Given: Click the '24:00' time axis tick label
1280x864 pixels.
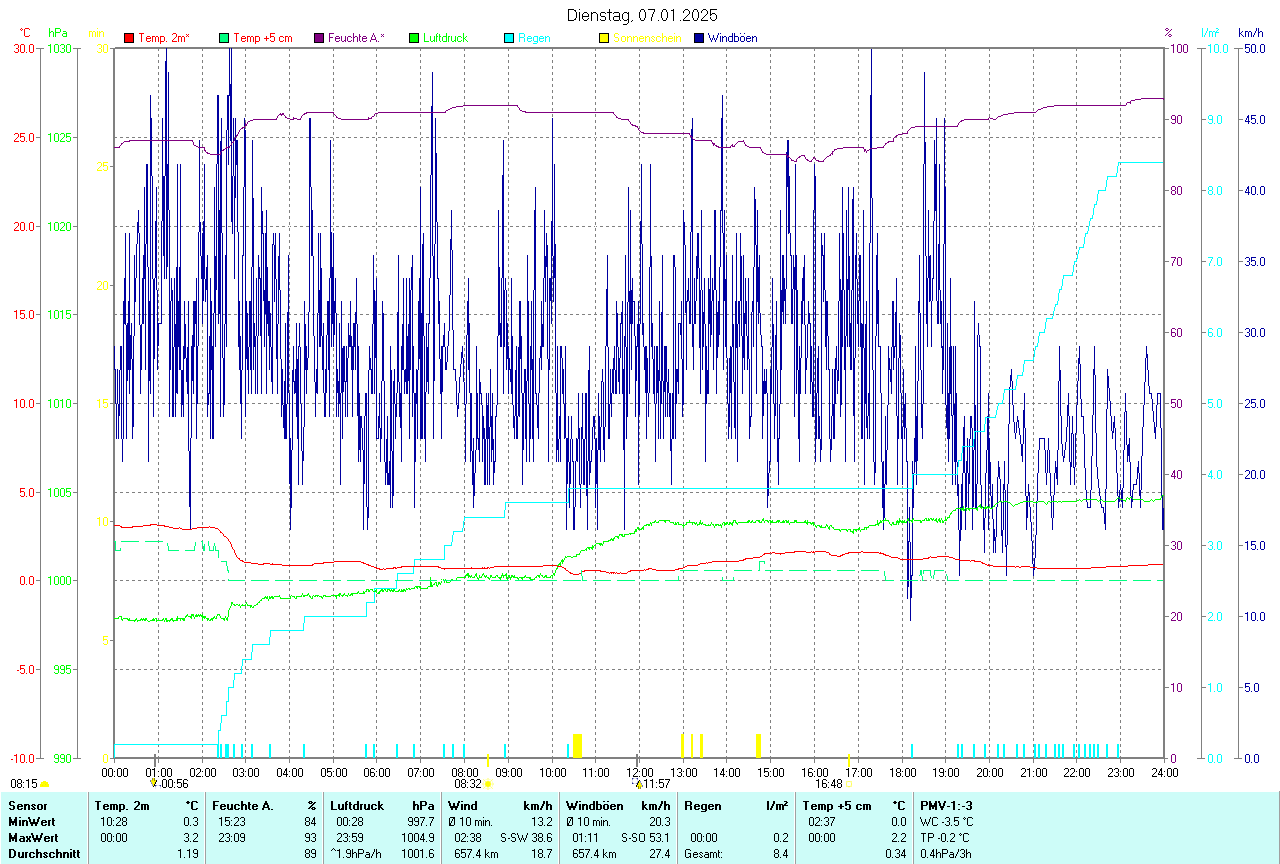Looking at the screenshot, I should pyautogui.click(x=1165, y=773).
